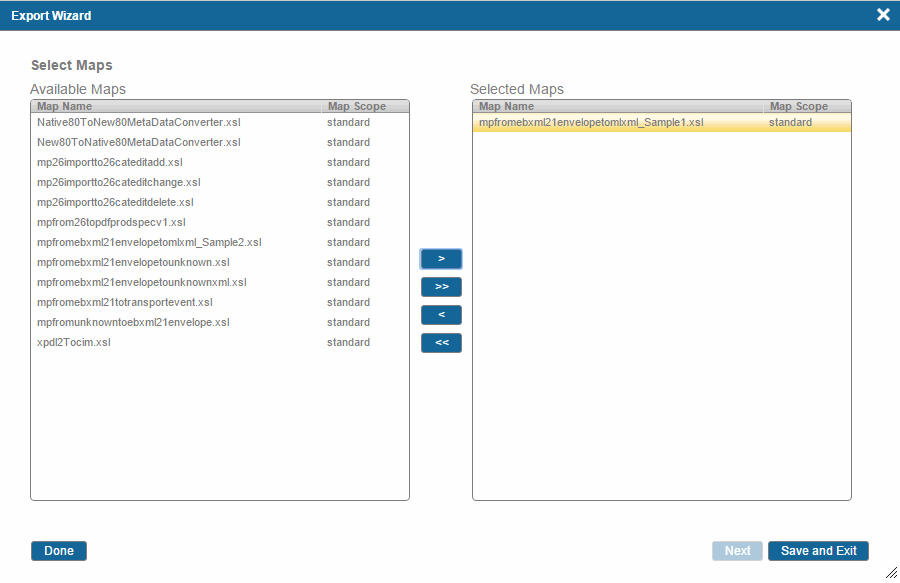
Task: Select mp26importto26cateditdelete.xsl map
Action: pyautogui.click(x=220, y=203)
